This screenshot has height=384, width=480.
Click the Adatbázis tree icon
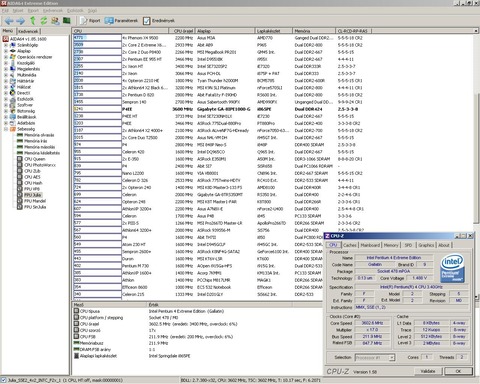tap(13, 123)
